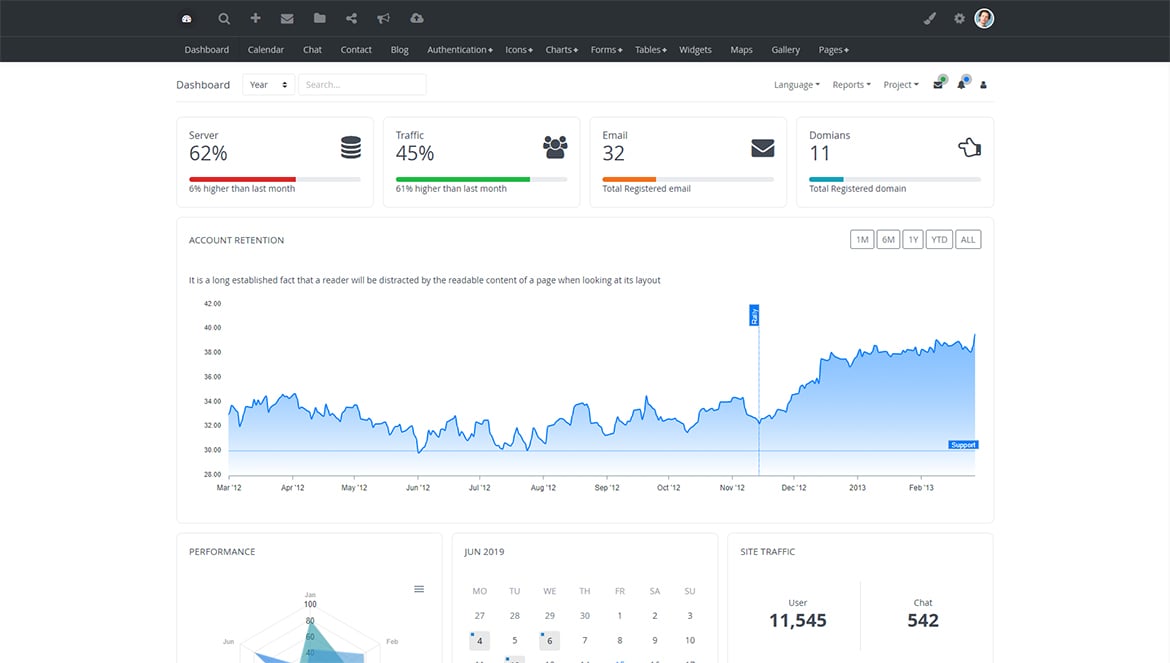Select calendar day 30
The height and width of the screenshot is (663, 1170).
[x=585, y=616]
